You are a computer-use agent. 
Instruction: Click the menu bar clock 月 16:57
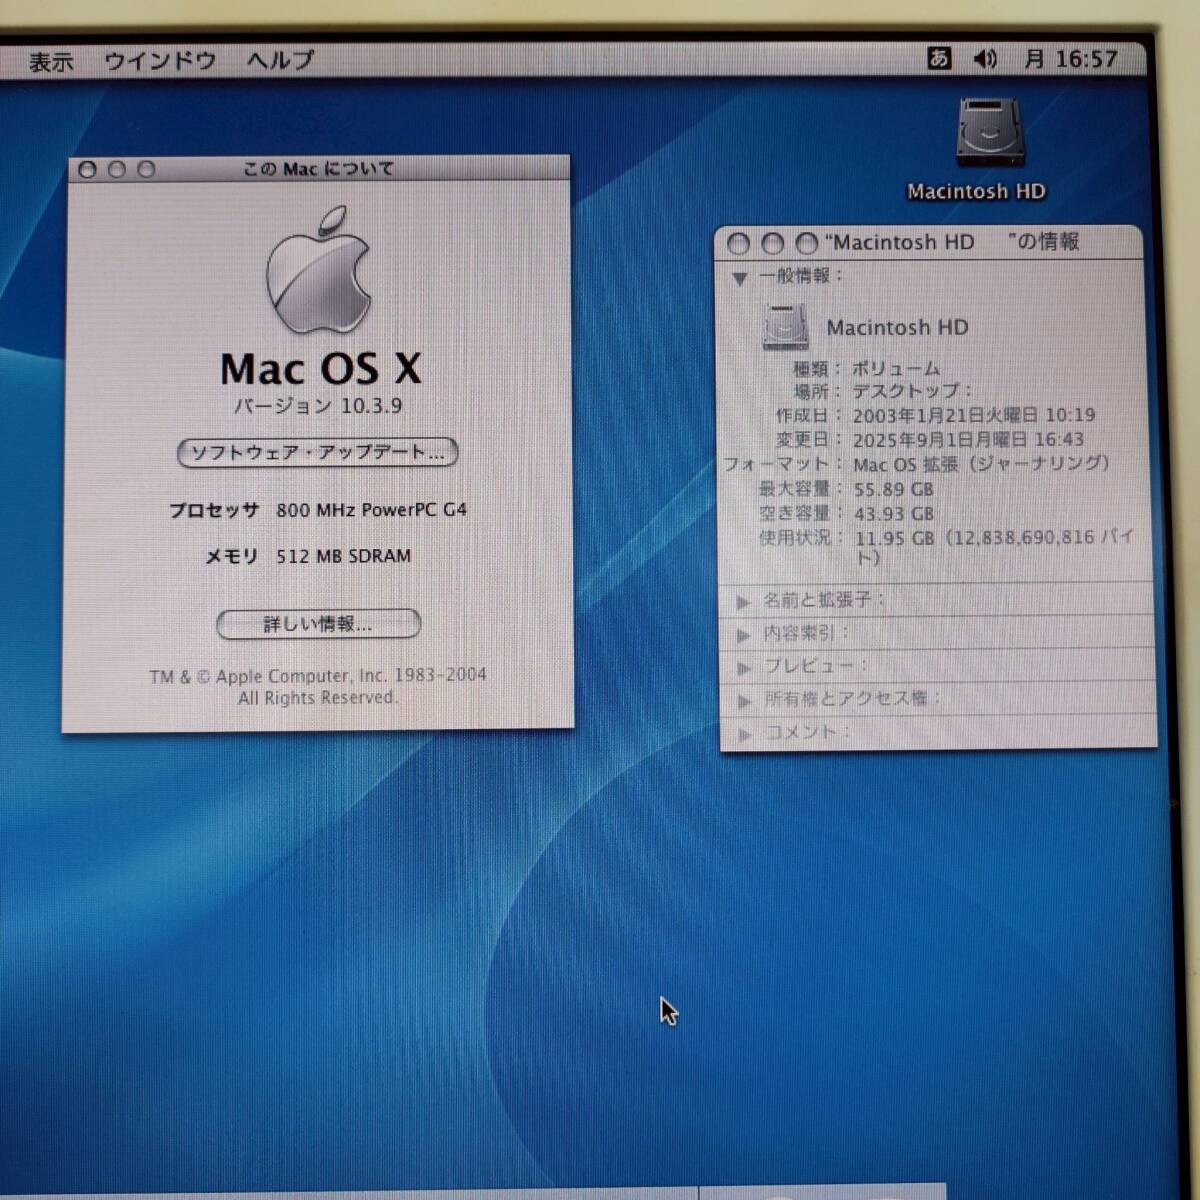coord(1070,60)
